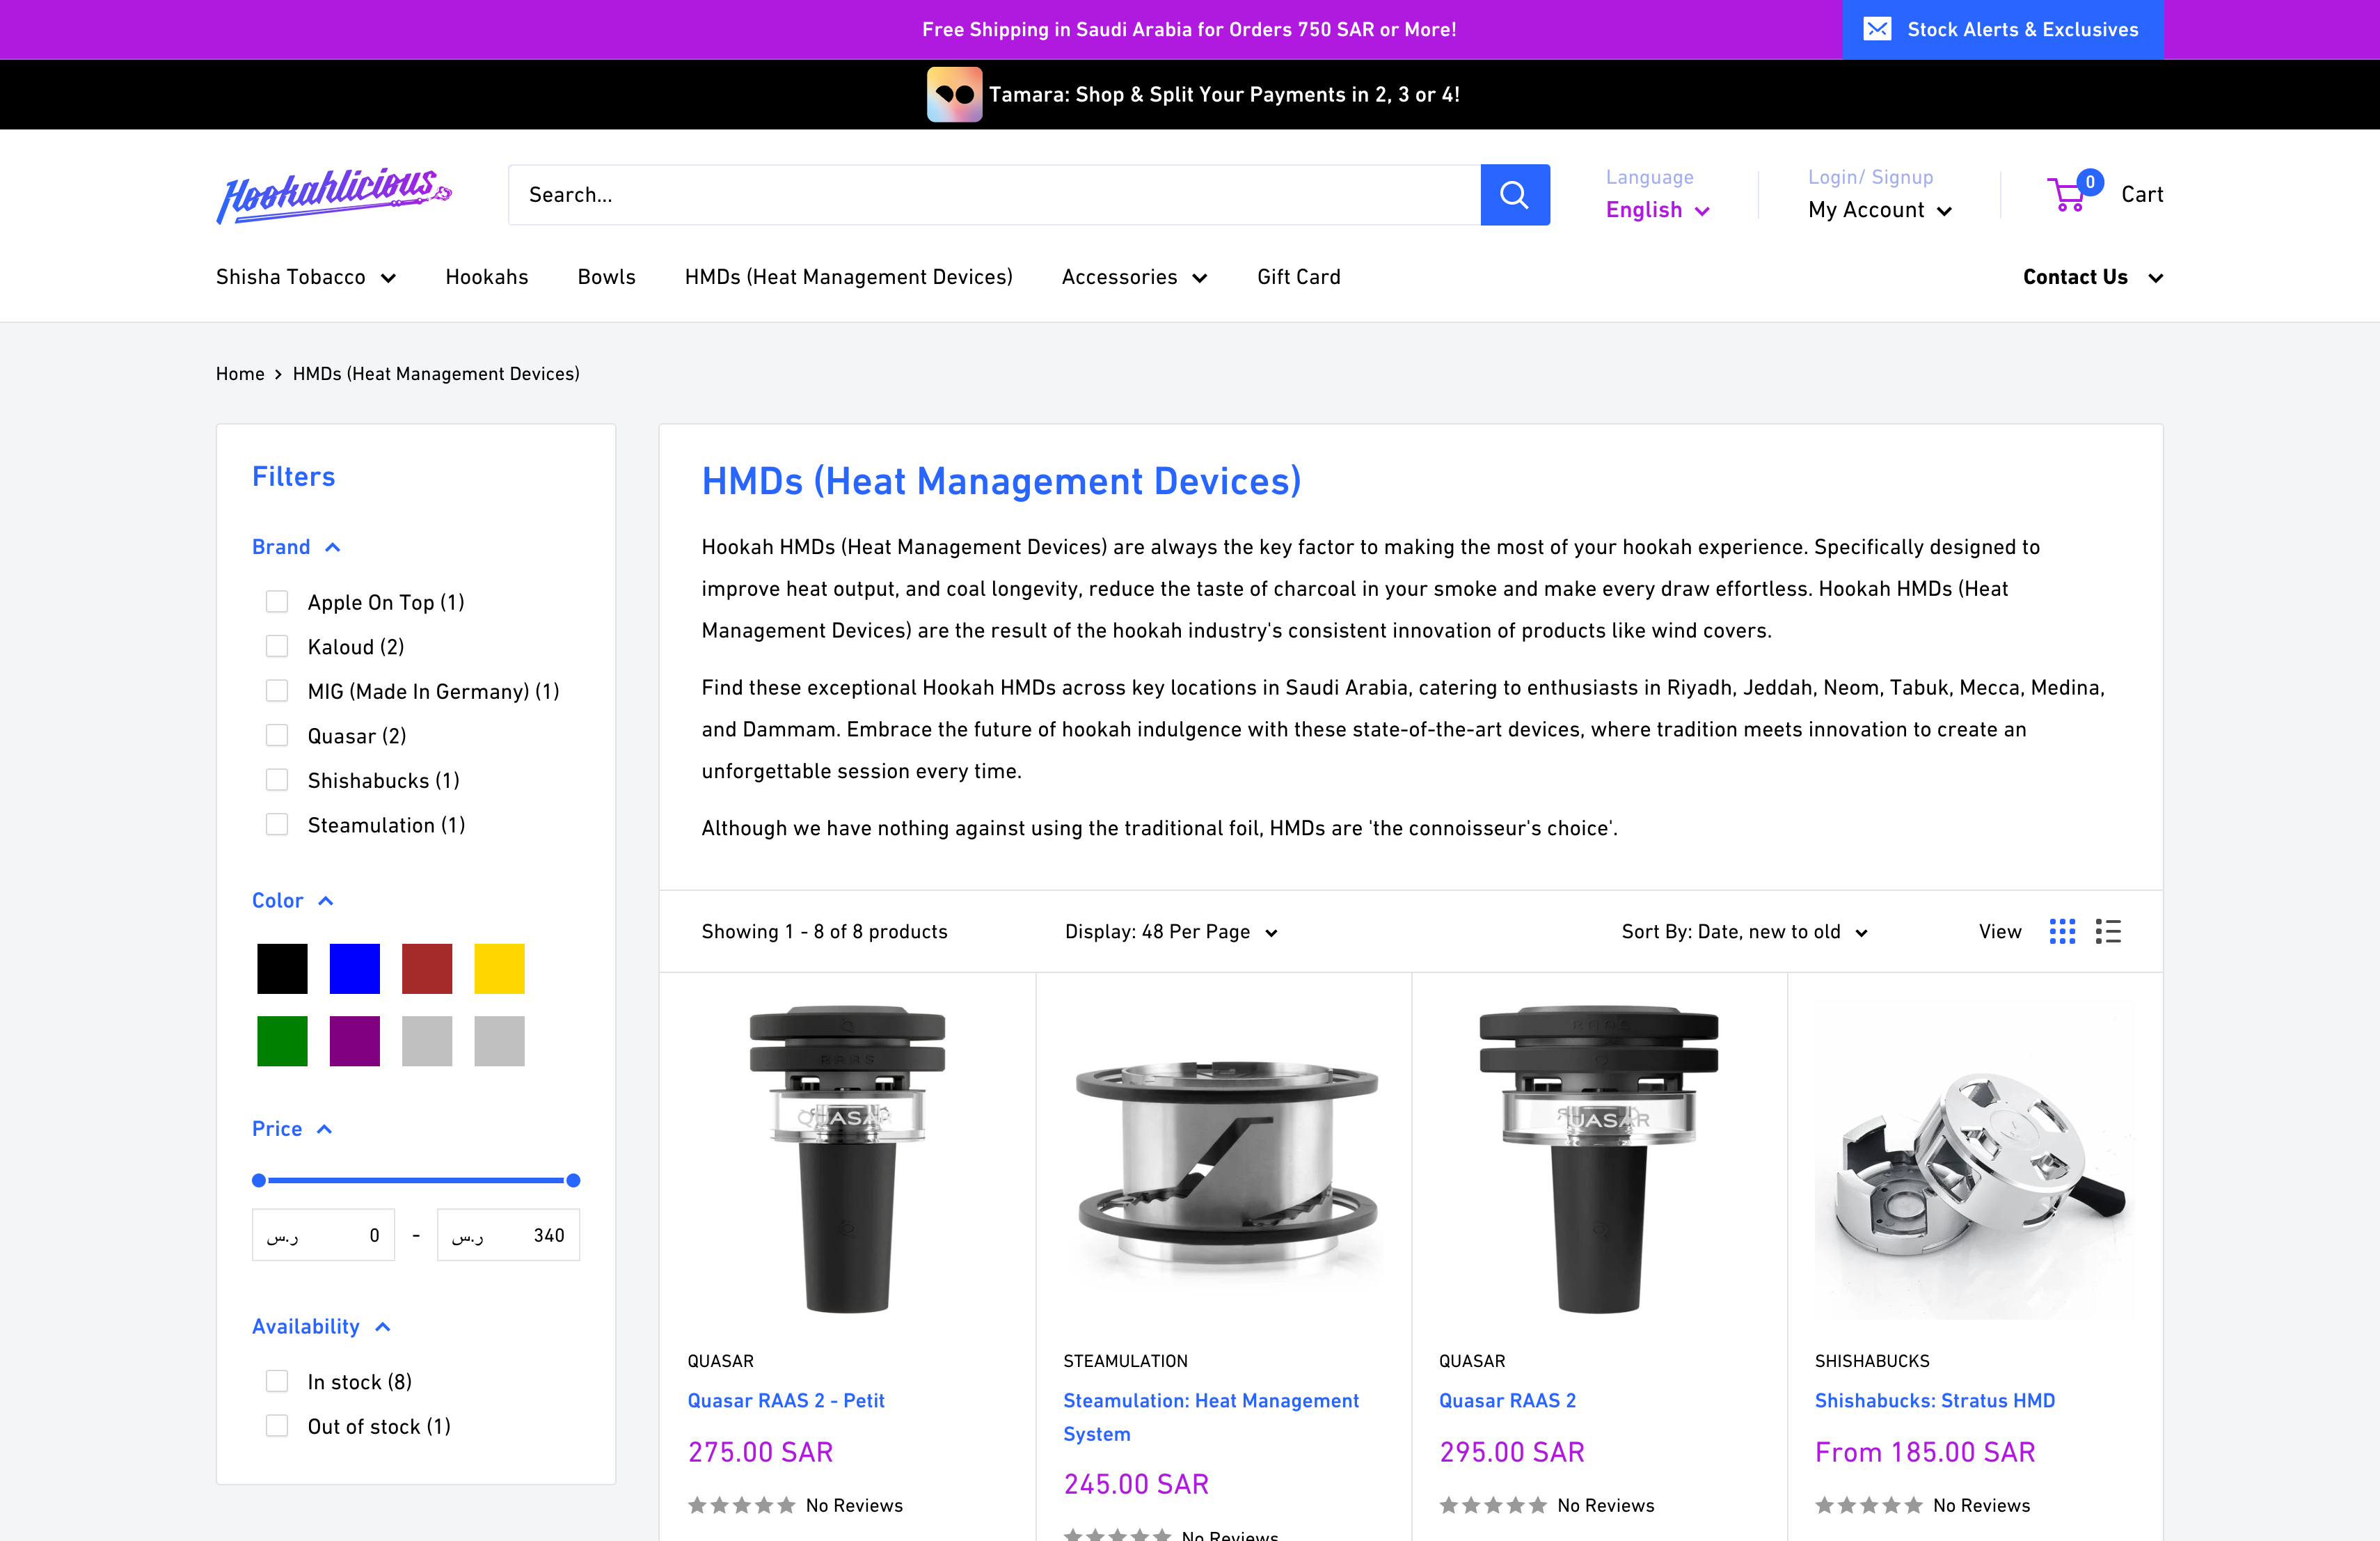Enable the In stock filter
Image resolution: width=2380 pixels, height=1541 pixels.
tap(277, 1380)
